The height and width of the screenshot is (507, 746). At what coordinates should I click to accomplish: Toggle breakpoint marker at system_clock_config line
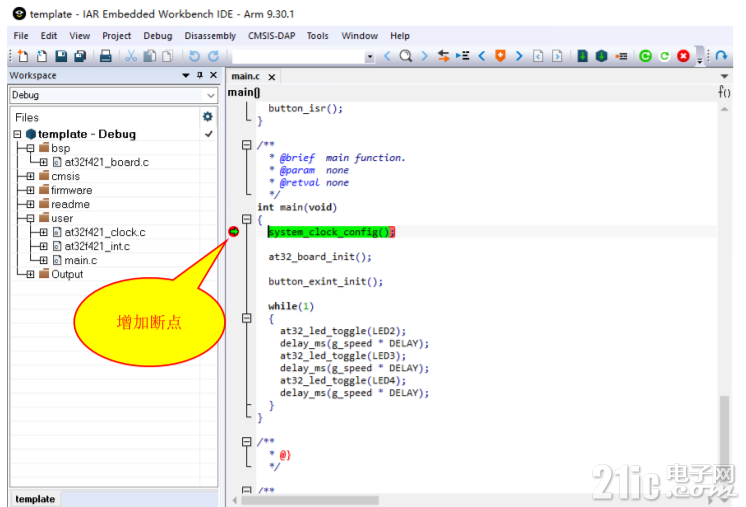(x=234, y=232)
